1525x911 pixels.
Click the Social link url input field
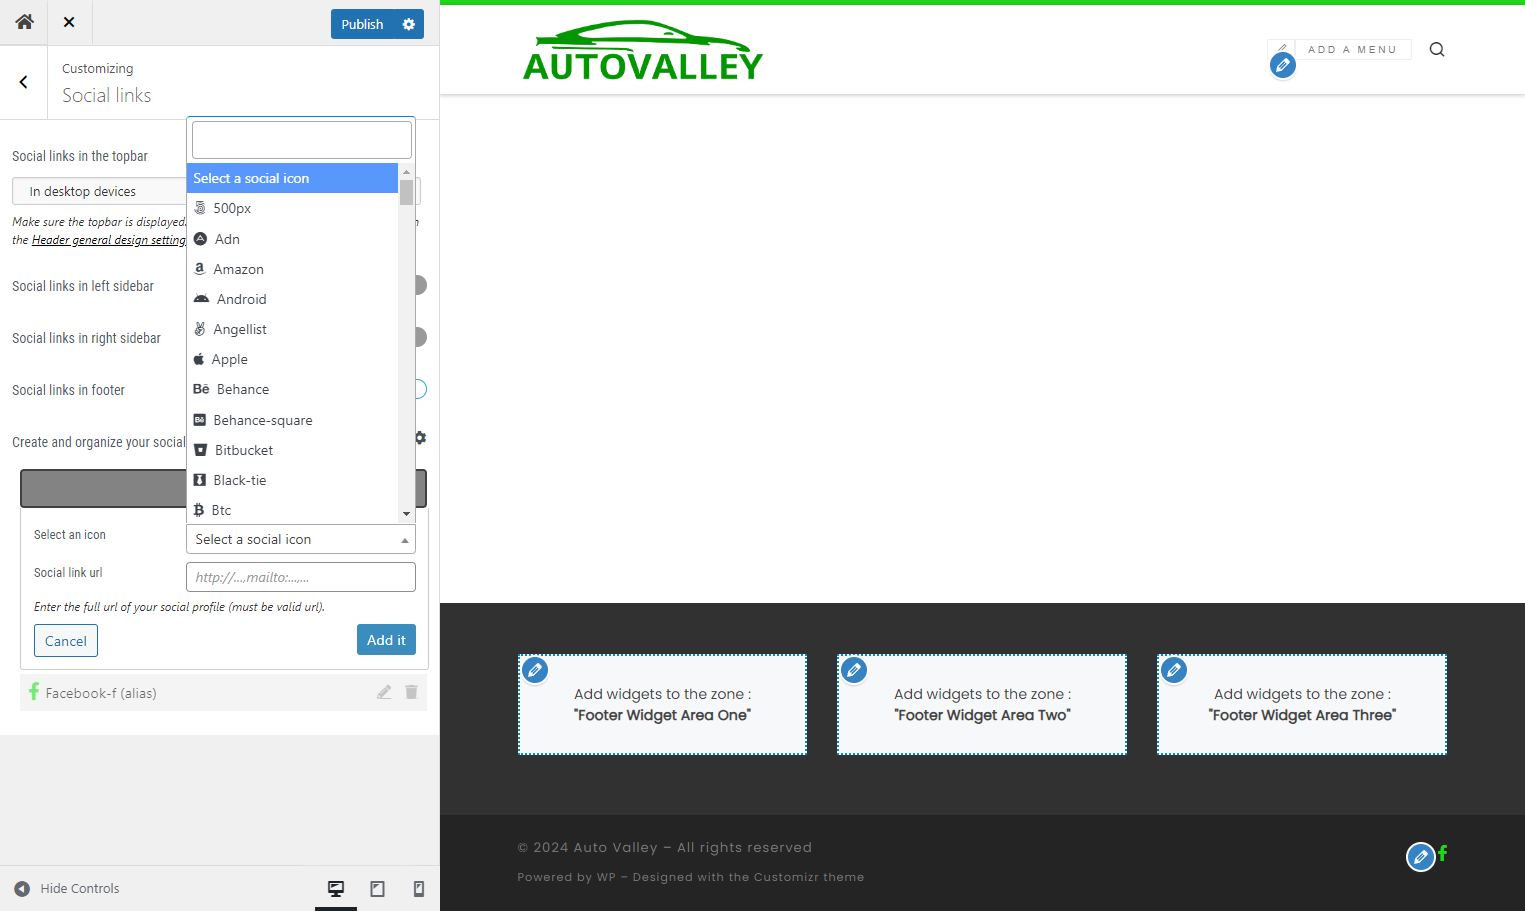point(301,577)
